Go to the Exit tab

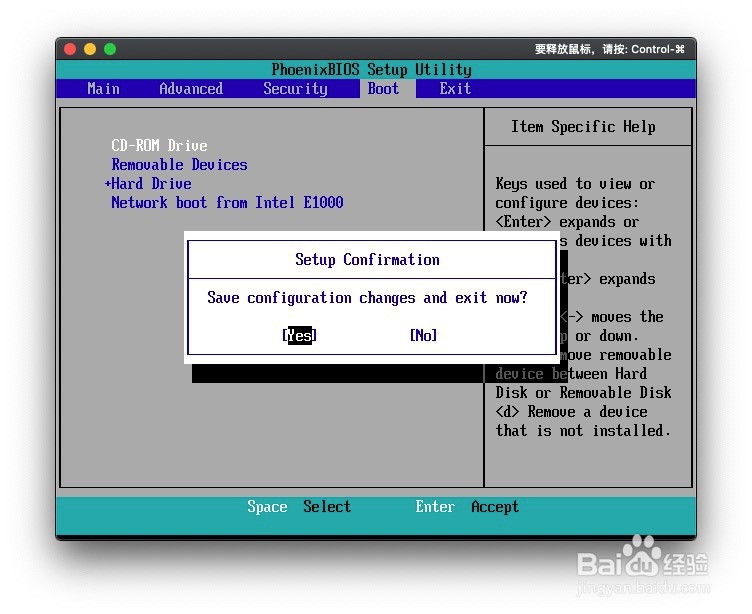(455, 89)
